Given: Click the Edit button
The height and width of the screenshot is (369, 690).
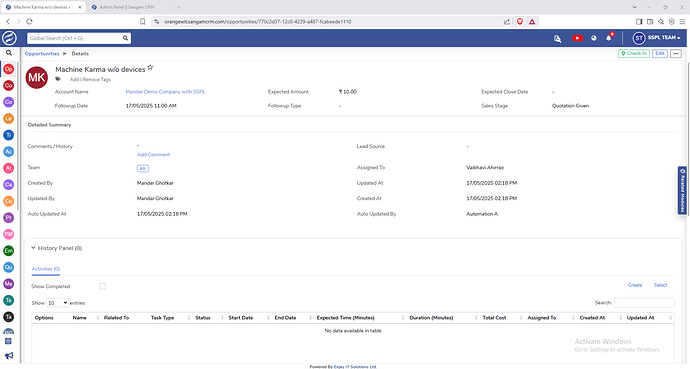Looking at the screenshot, I should pos(660,54).
